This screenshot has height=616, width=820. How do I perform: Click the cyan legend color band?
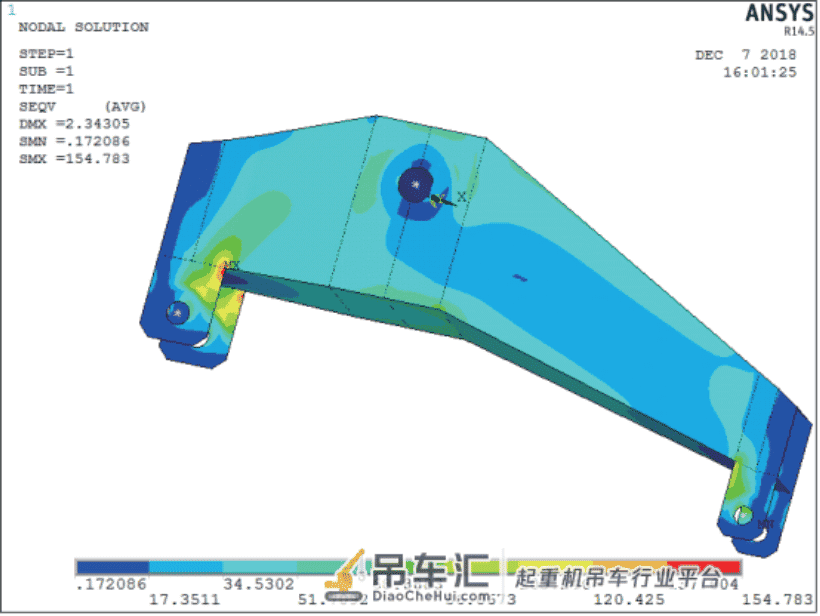260,567
